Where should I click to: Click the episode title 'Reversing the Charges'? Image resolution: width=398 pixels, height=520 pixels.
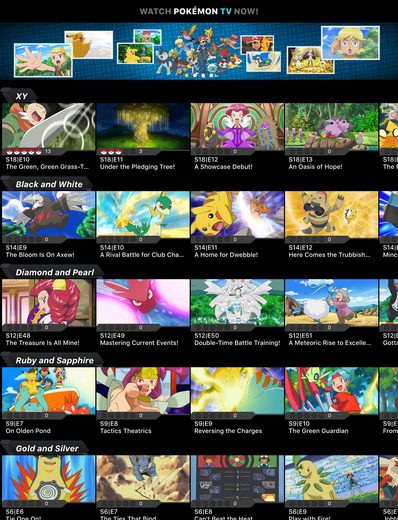[x=228, y=431]
